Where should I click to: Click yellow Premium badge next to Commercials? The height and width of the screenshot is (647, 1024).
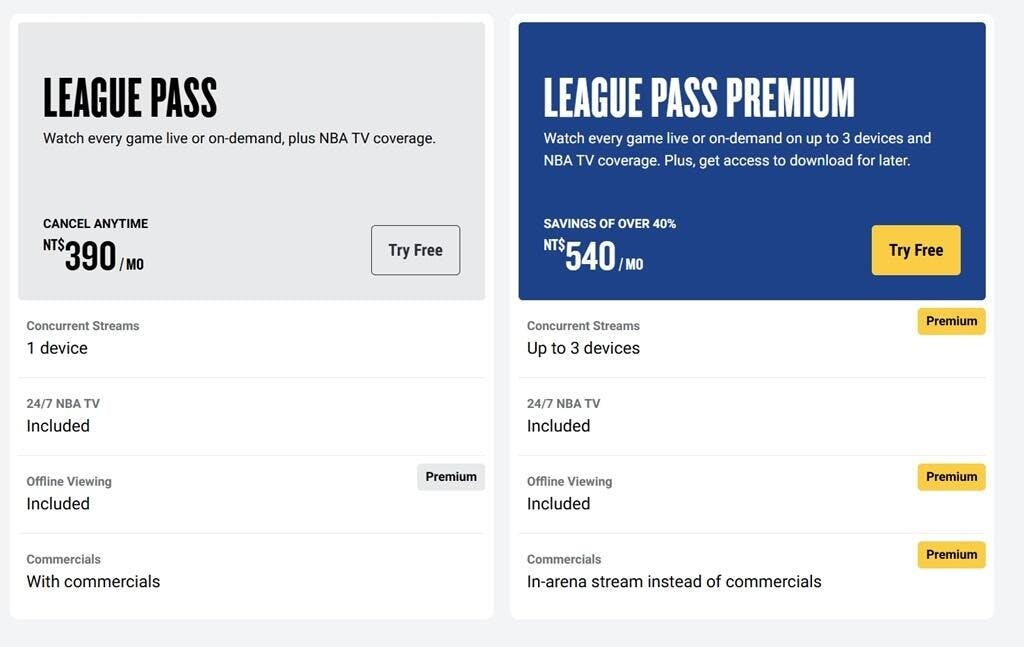[951, 555]
